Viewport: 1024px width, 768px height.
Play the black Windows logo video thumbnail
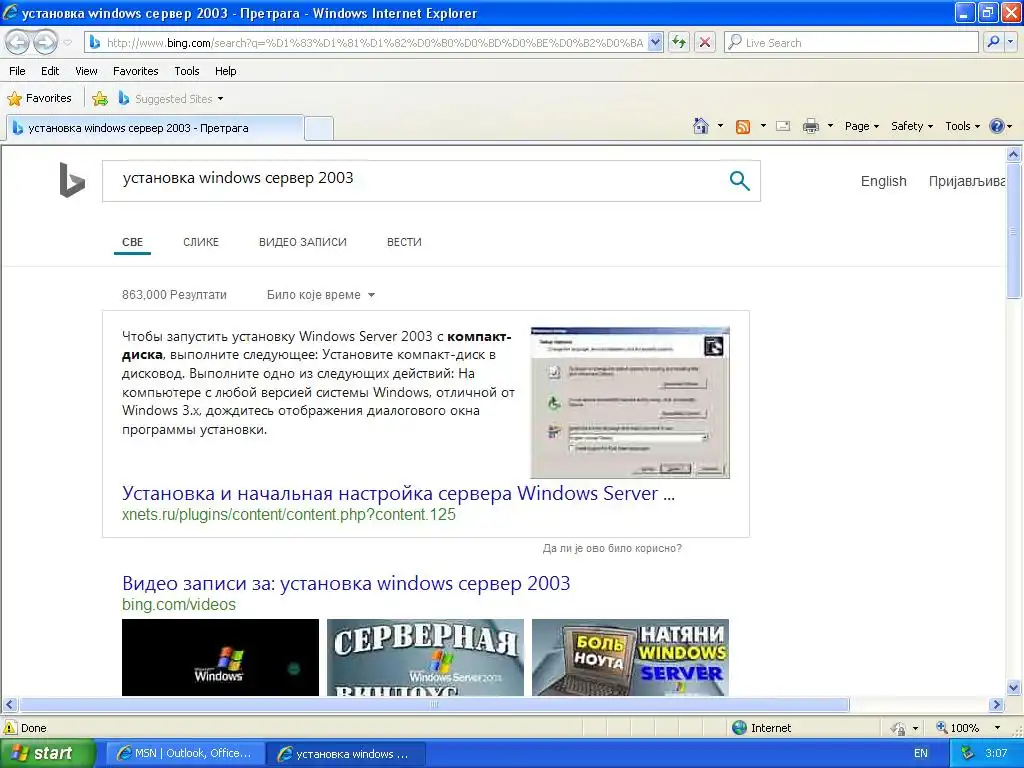(221, 657)
